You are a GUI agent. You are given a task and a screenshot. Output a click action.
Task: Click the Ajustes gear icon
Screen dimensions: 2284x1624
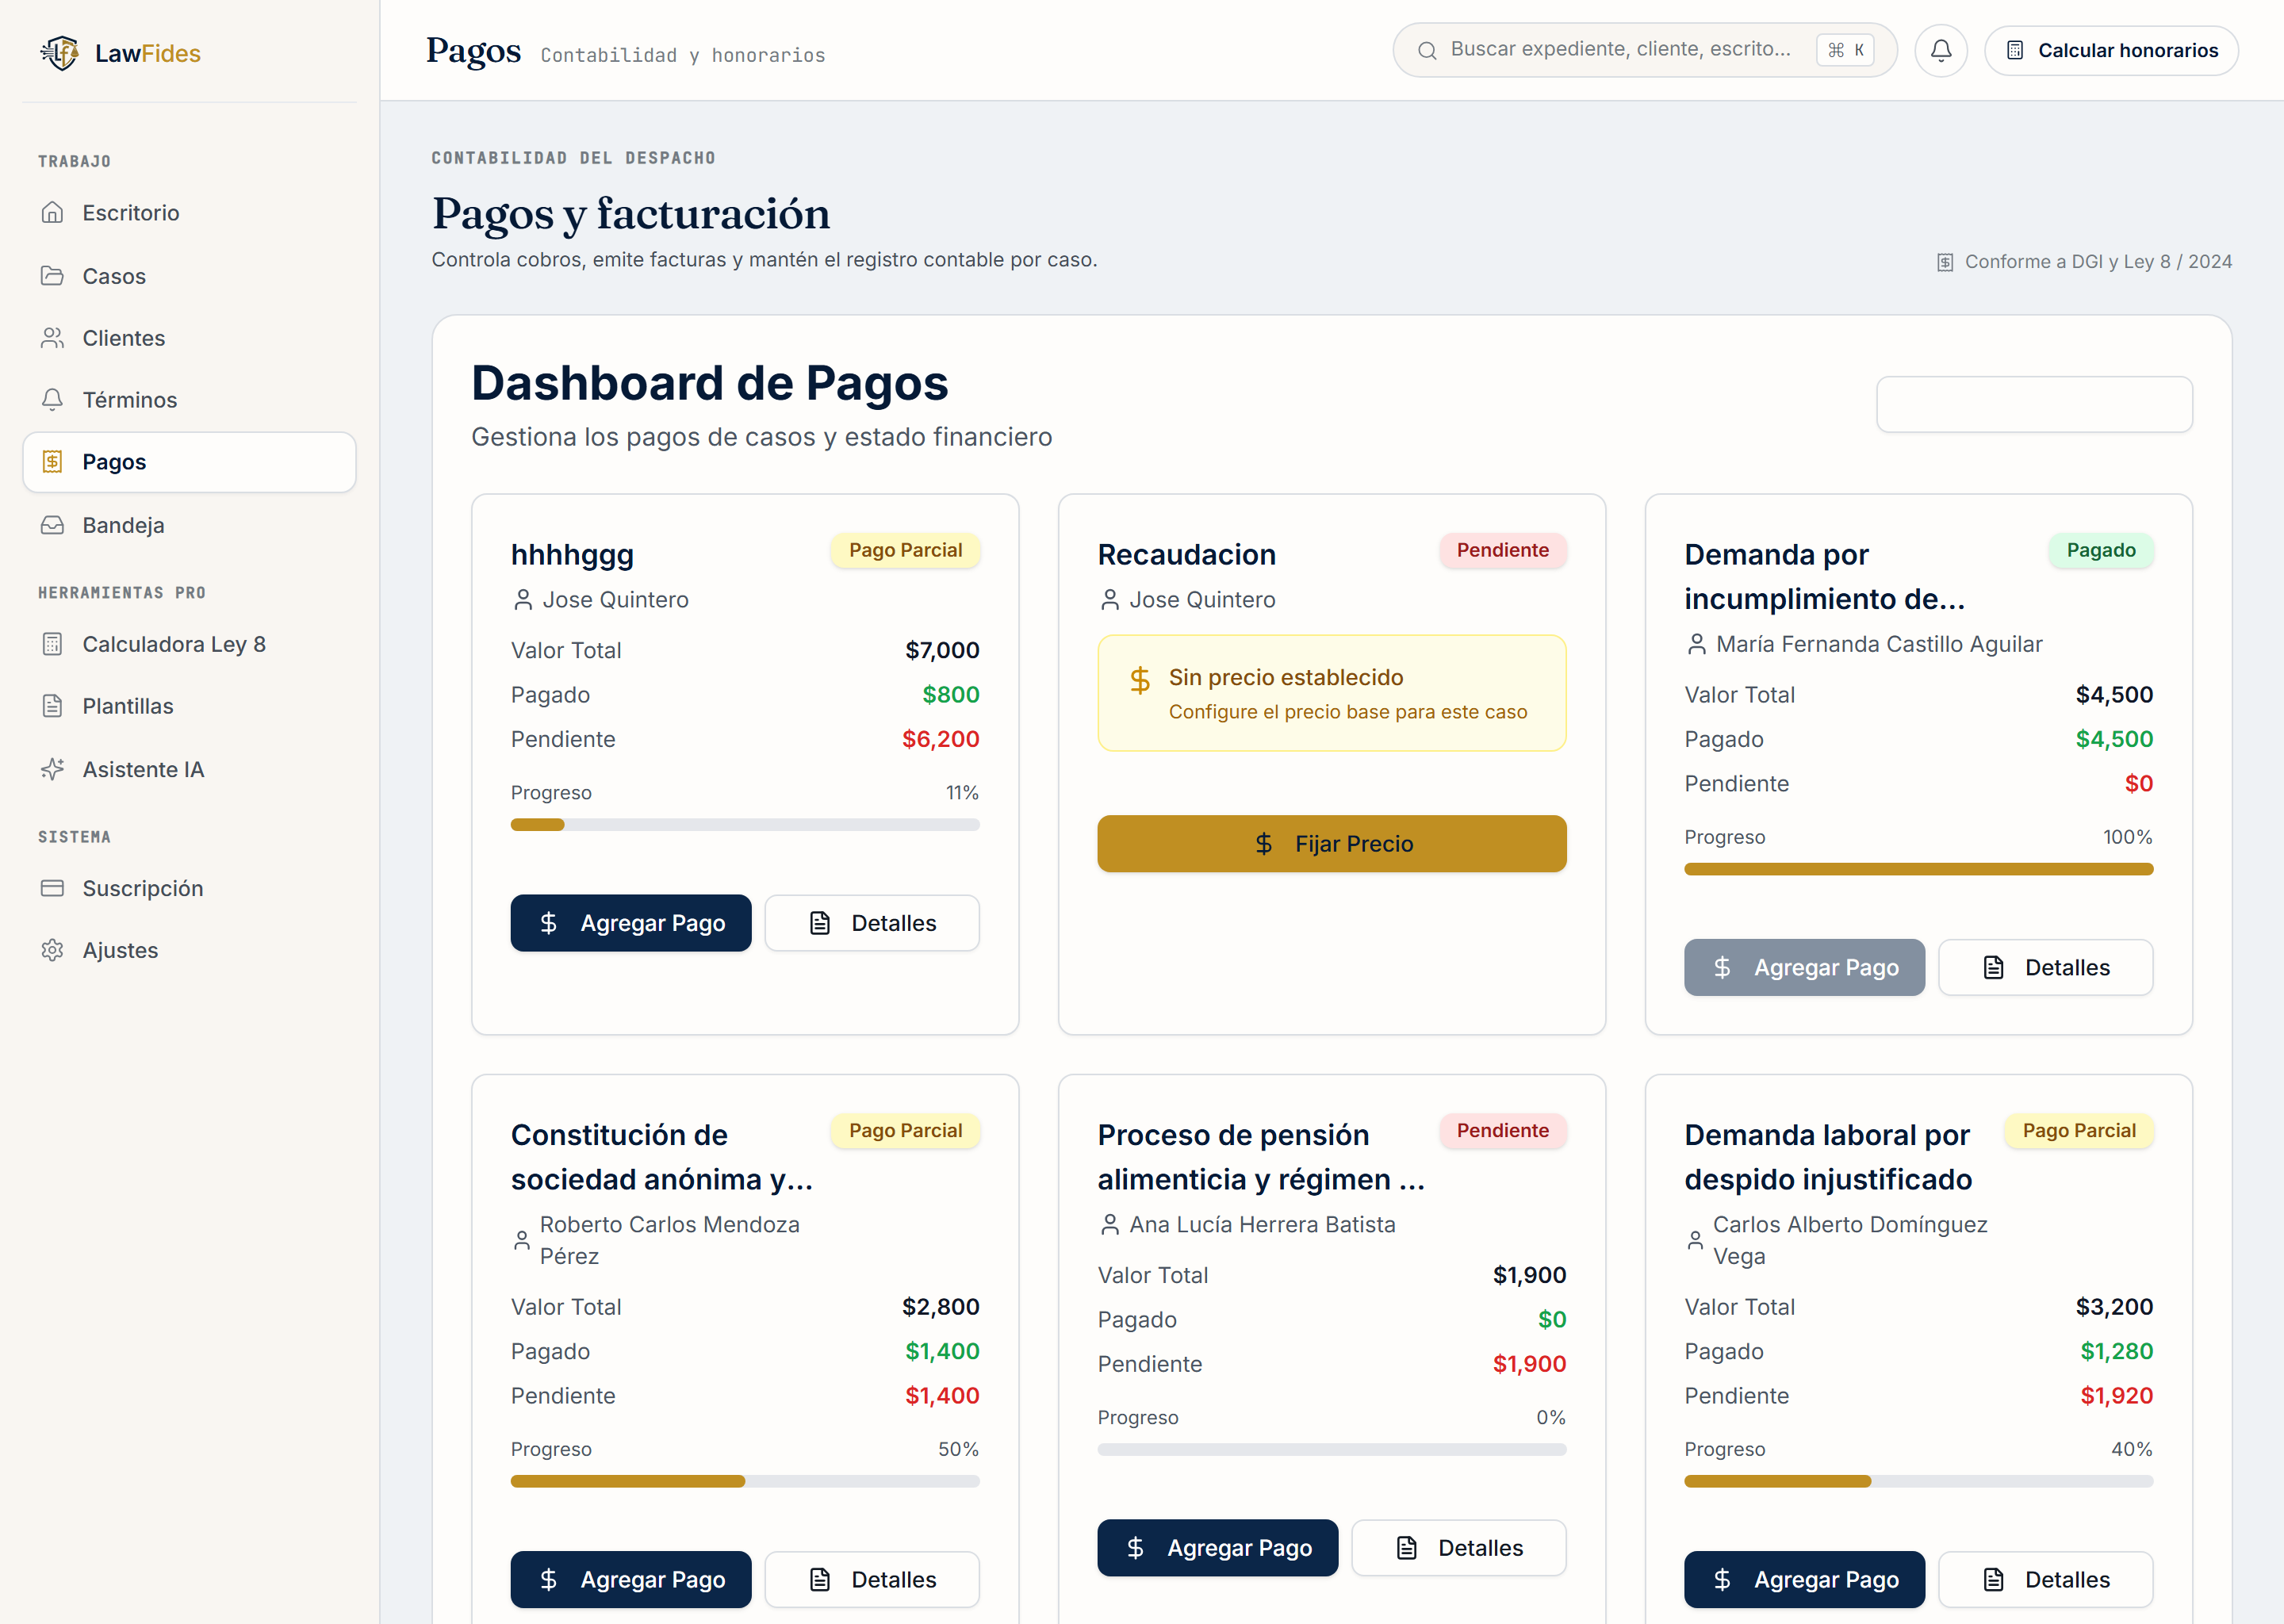pyautogui.click(x=52, y=950)
